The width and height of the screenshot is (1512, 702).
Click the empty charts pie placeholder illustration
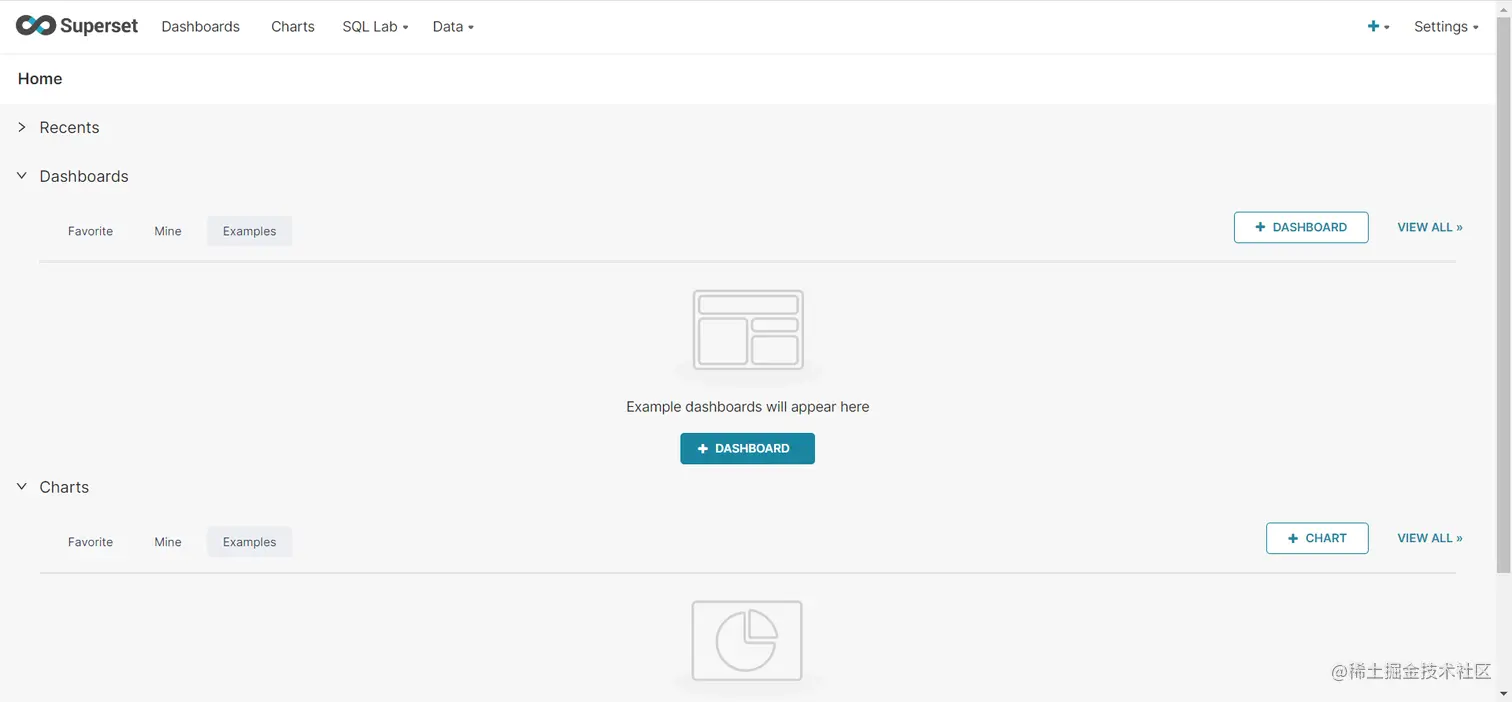[x=747, y=641]
